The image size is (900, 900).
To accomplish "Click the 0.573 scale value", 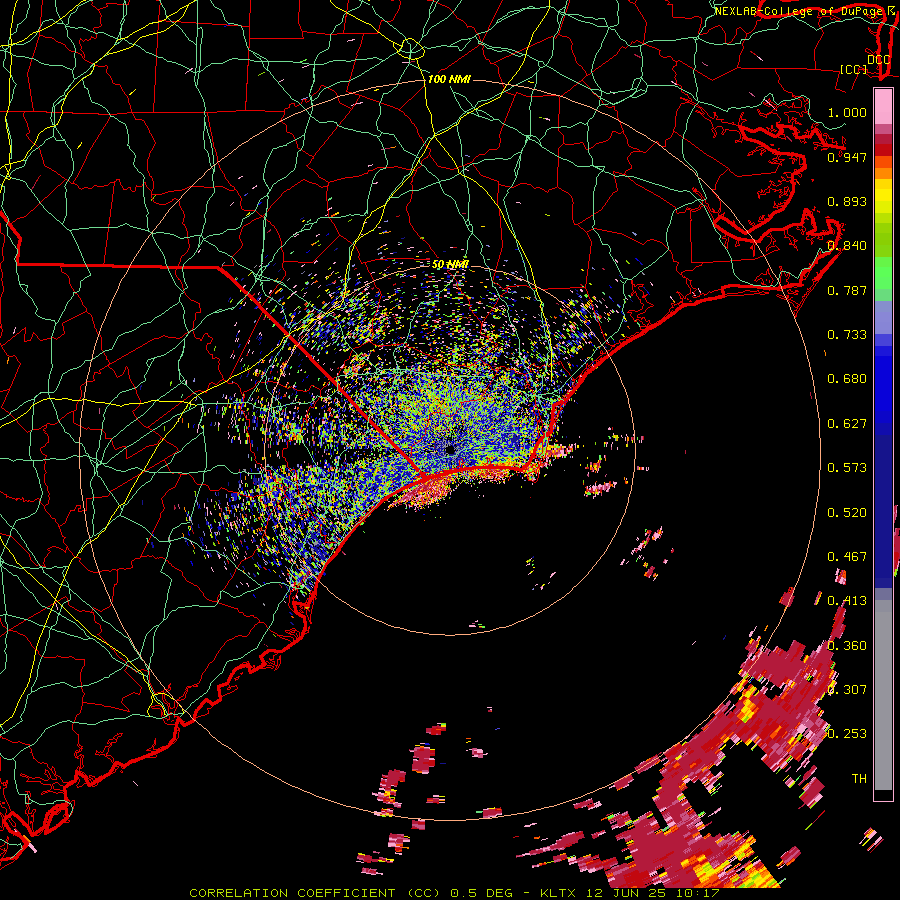I will click(847, 468).
